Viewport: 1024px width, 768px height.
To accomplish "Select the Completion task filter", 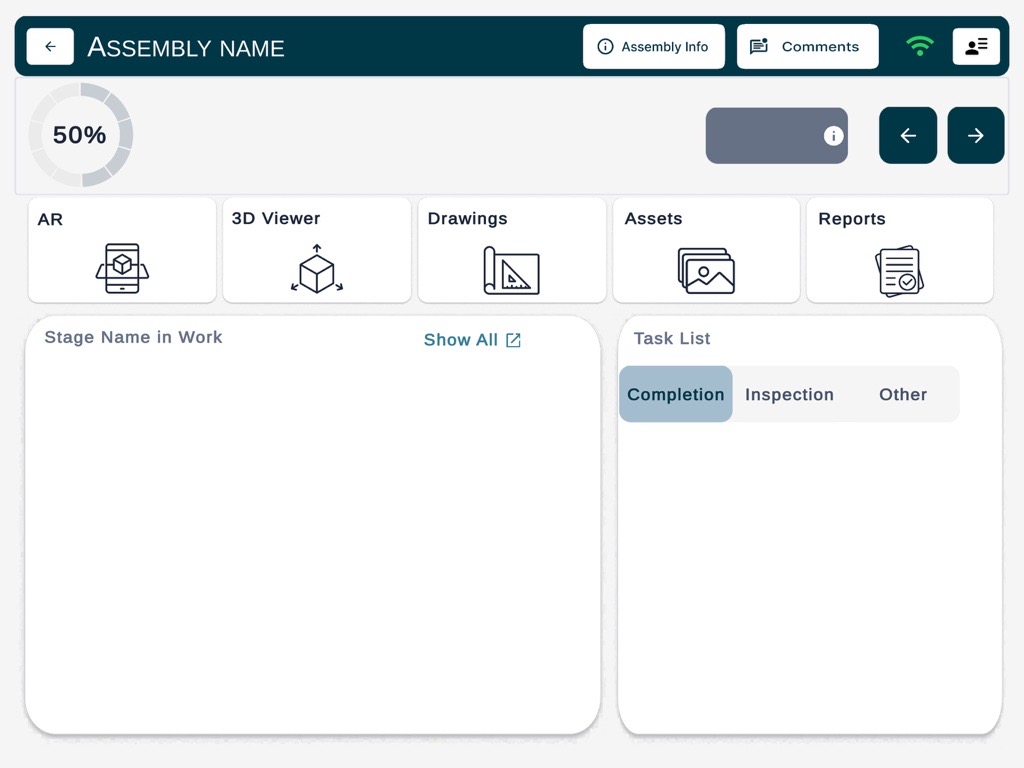I will coord(676,394).
